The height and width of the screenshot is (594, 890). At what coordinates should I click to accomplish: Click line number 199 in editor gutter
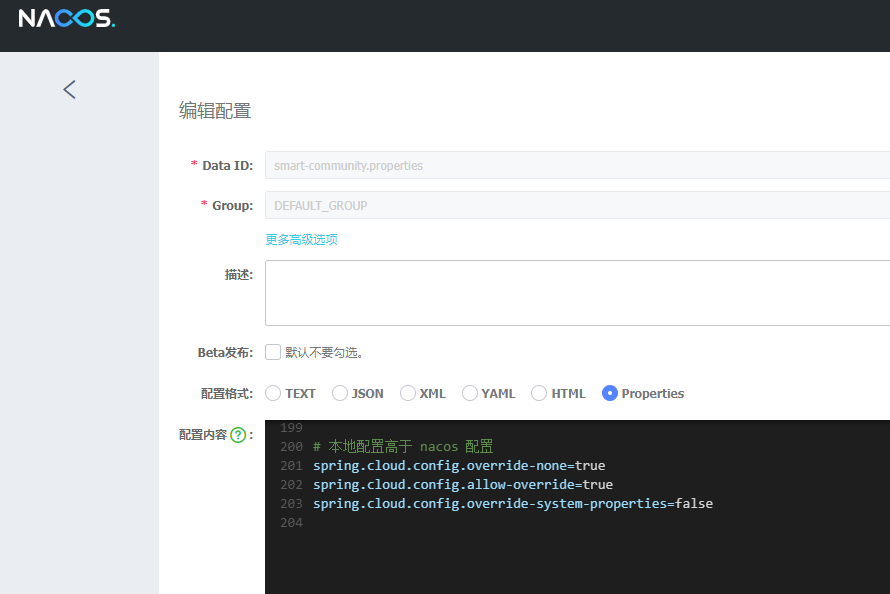pyautogui.click(x=291, y=428)
